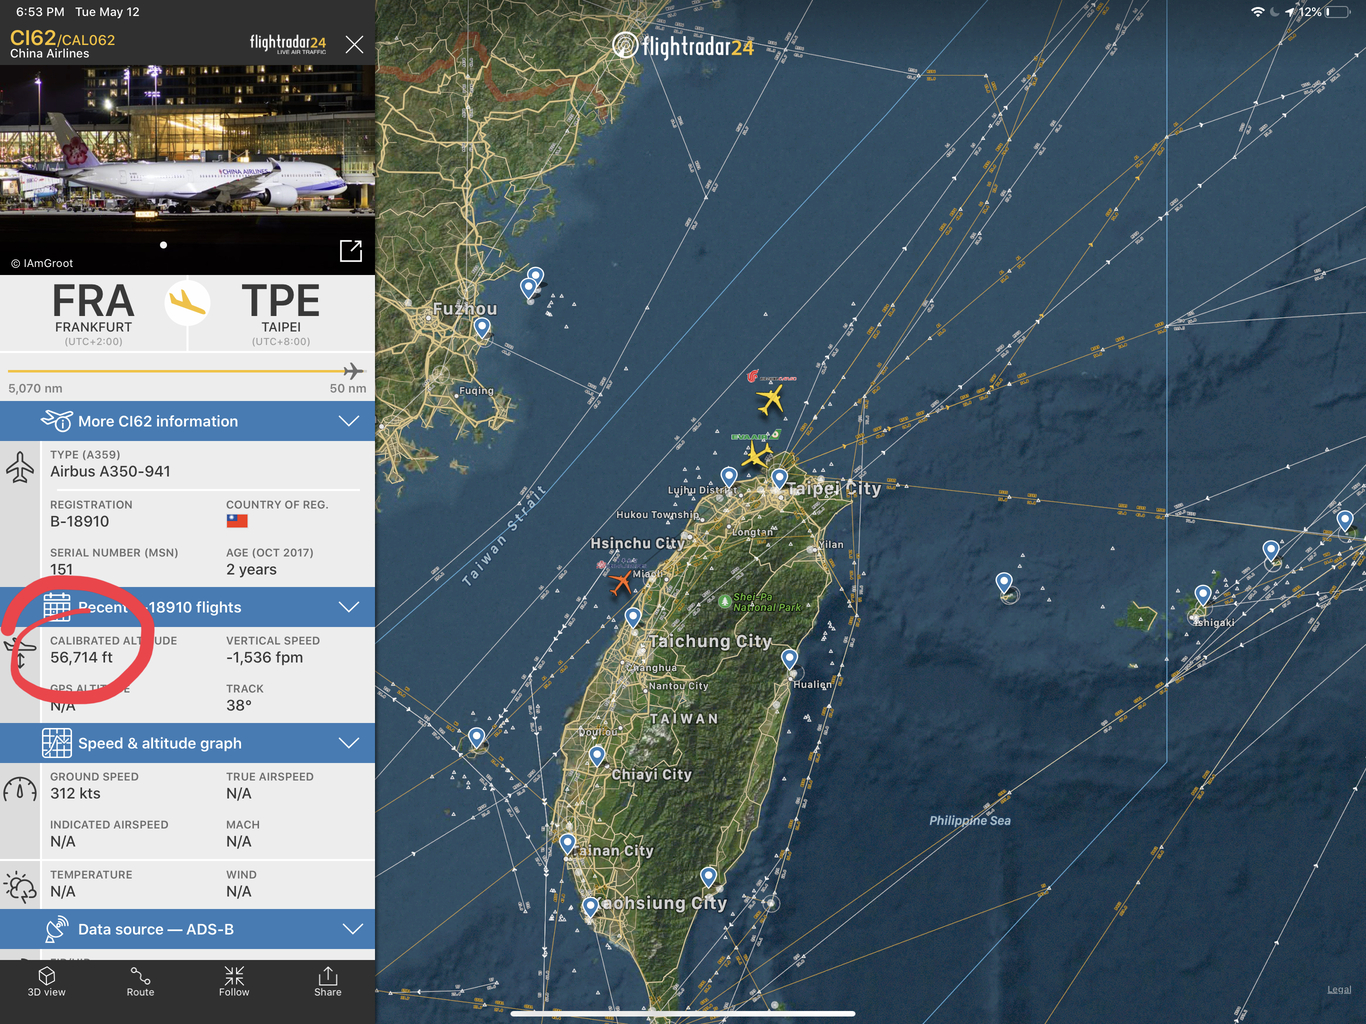This screenshot has height=1024, width=1366.
Task: Tap the photo page indicator dot
Action: pos(163,245)
